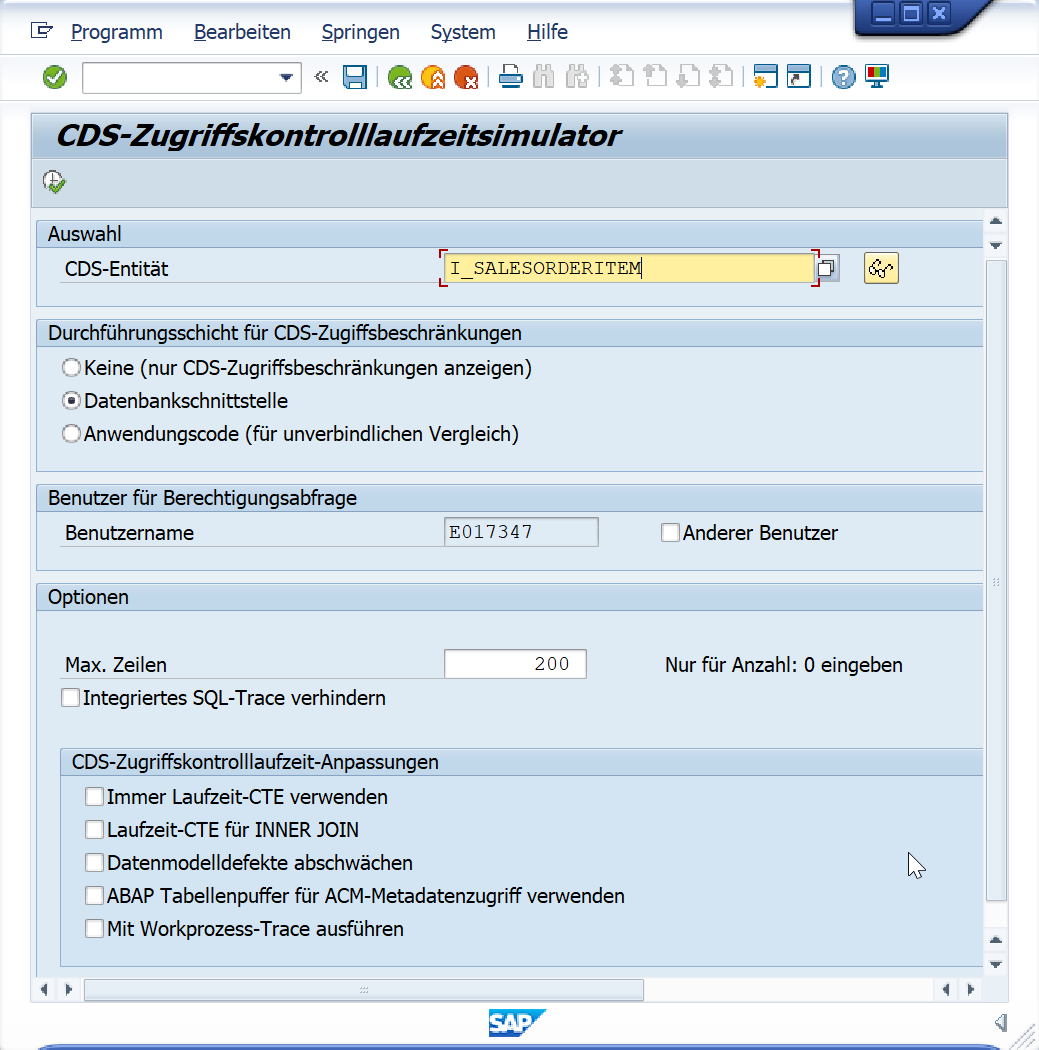
Task: Open the command field dropdown arrow
Action: click(287, 77)
